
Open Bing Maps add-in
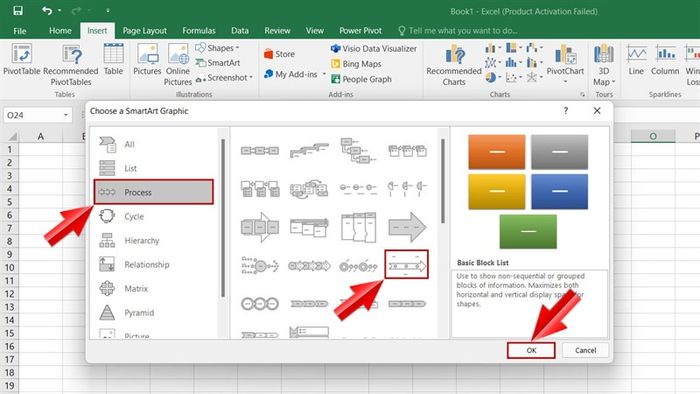click(356, 64)
